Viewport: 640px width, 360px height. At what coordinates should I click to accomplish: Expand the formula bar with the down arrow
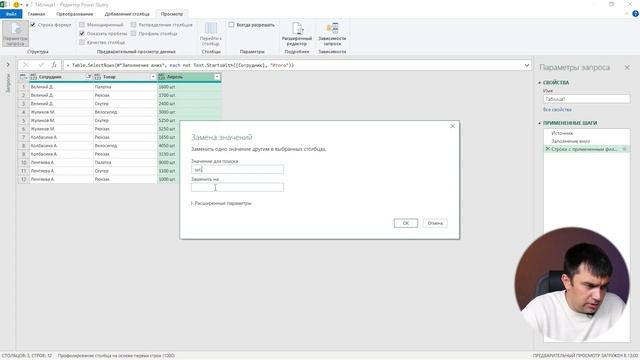tap(527, 65)
